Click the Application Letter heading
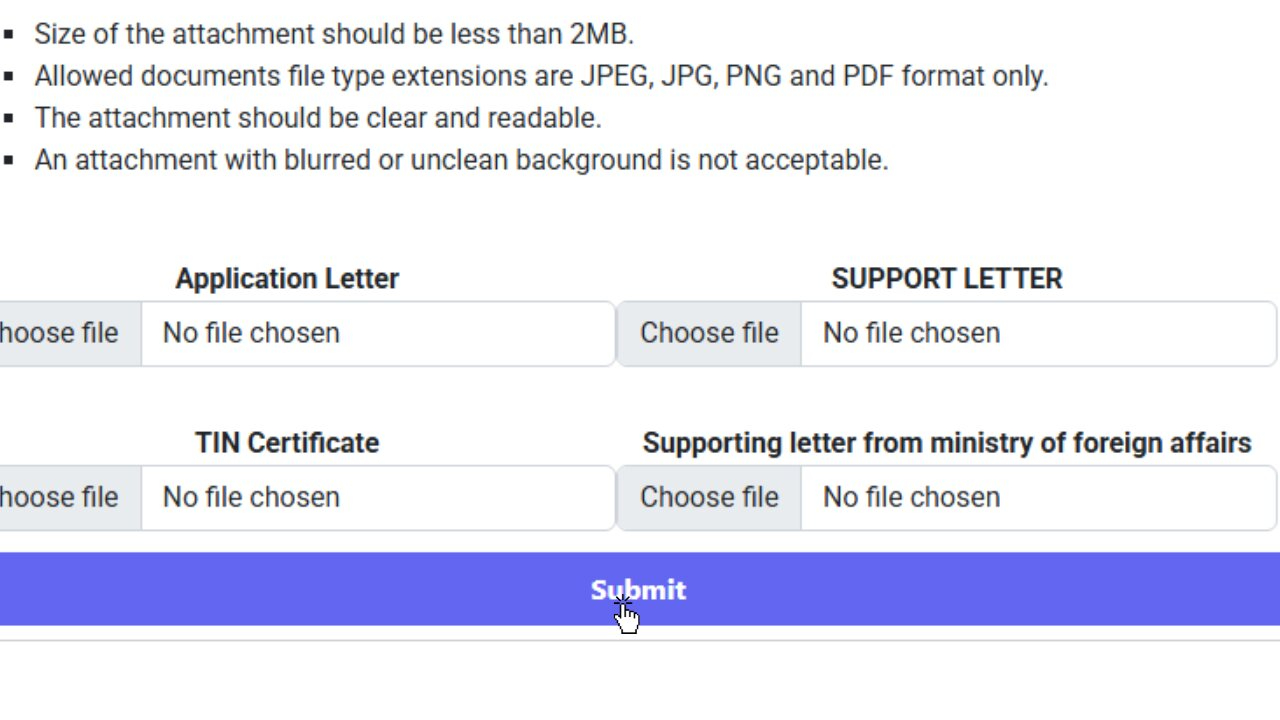This screenshot has height=720, width=1280. (287, 278)
